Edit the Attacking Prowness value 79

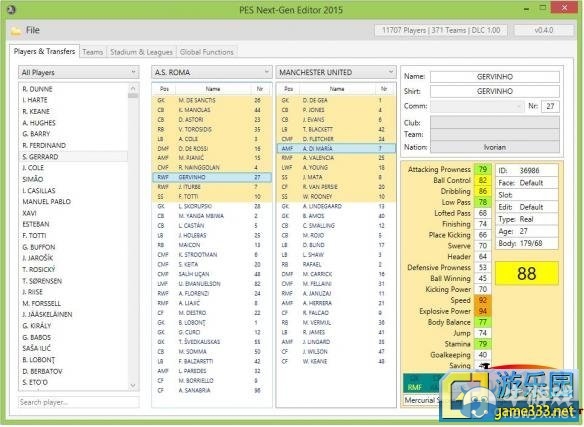pyautogui.click(x=483, y=169)
